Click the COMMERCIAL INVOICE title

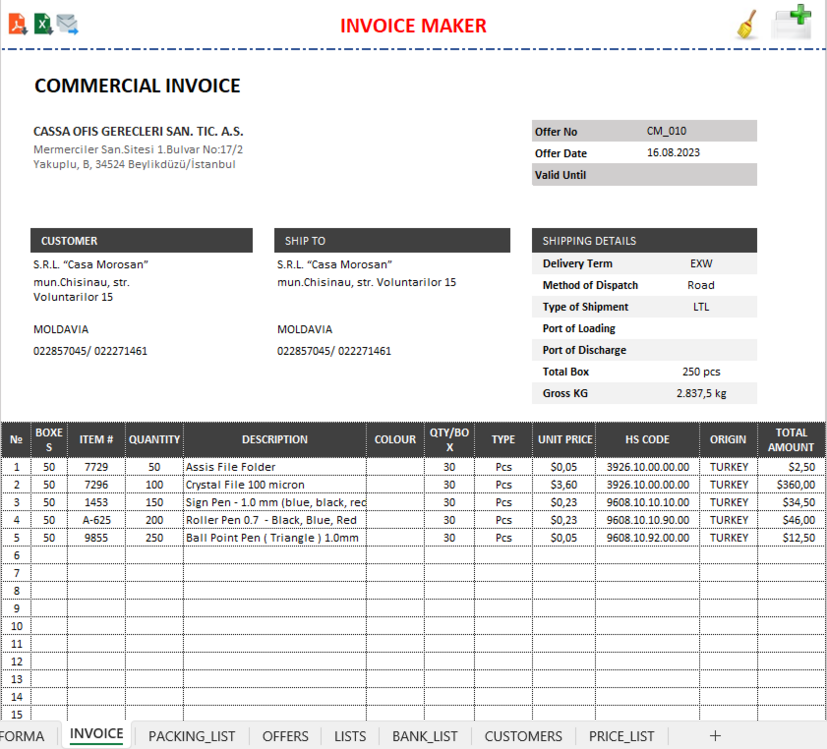tap(137, 85)
